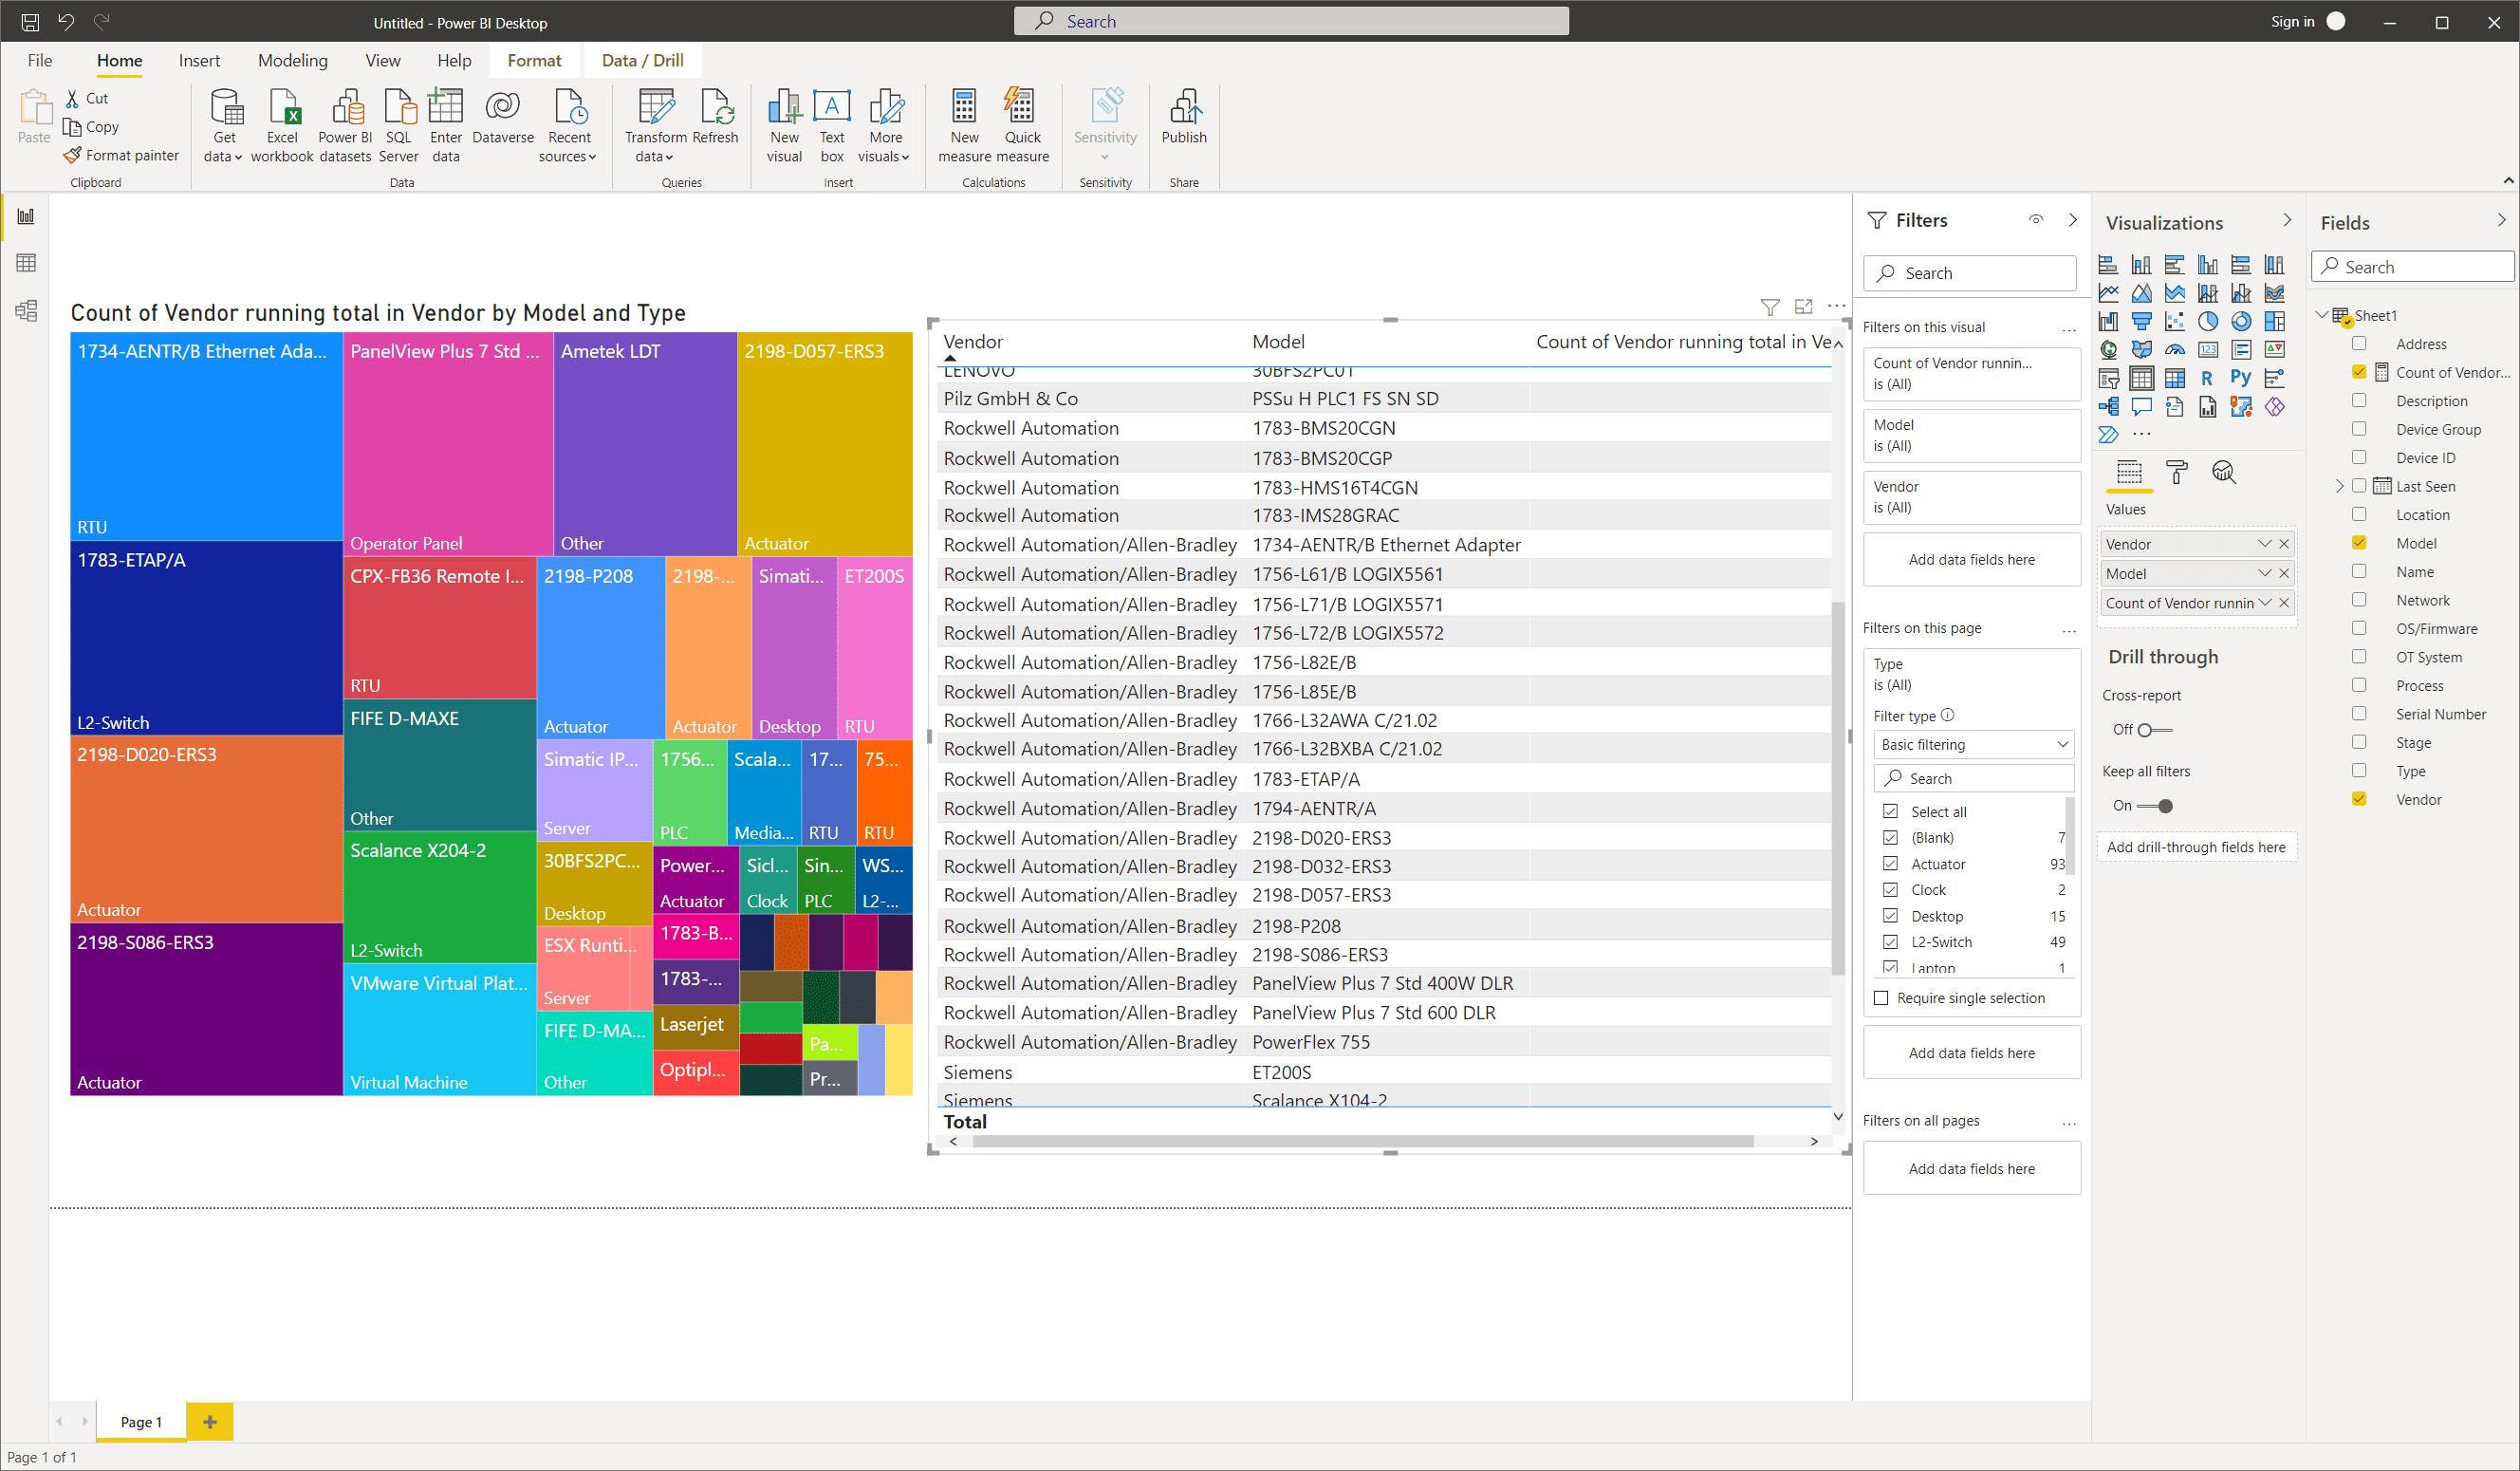Insert a Text box
This screenshot has width=2520, height=1471.
pos(832,126)
